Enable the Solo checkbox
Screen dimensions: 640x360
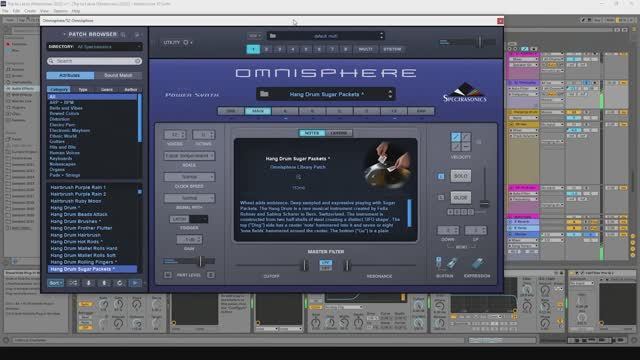(x=441, y=176)
